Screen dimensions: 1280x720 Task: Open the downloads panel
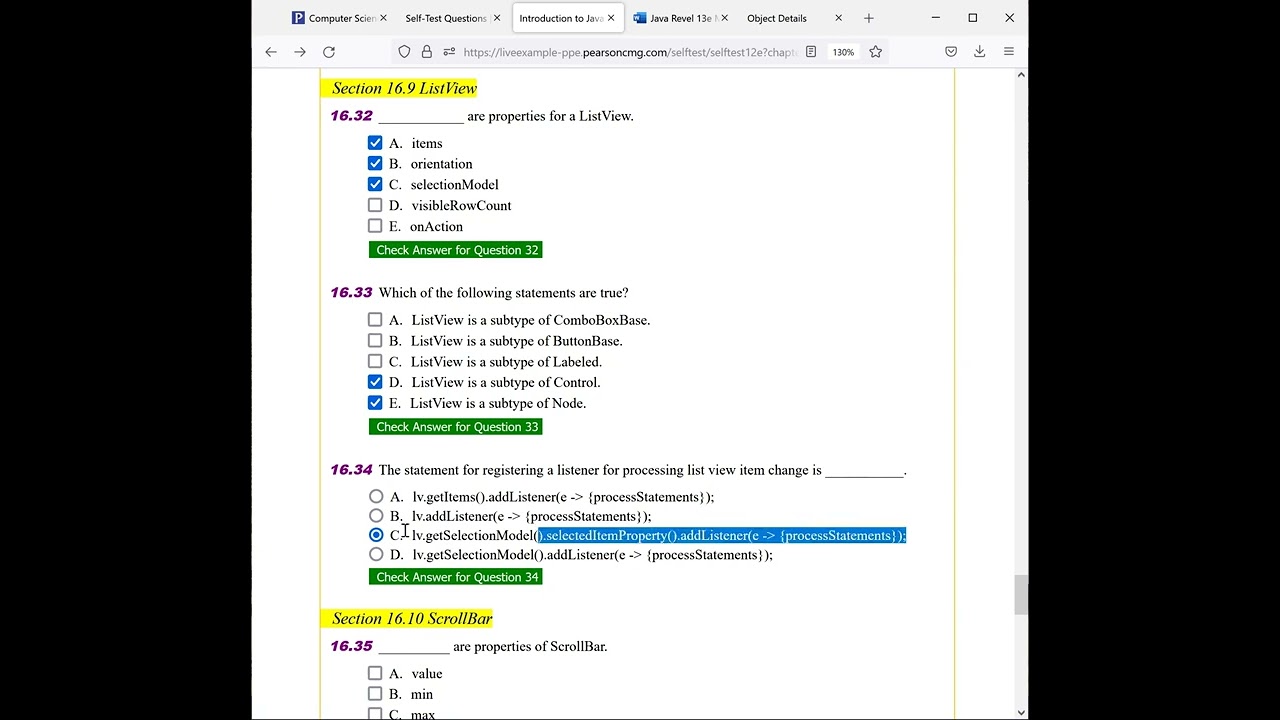coord(980,52)
